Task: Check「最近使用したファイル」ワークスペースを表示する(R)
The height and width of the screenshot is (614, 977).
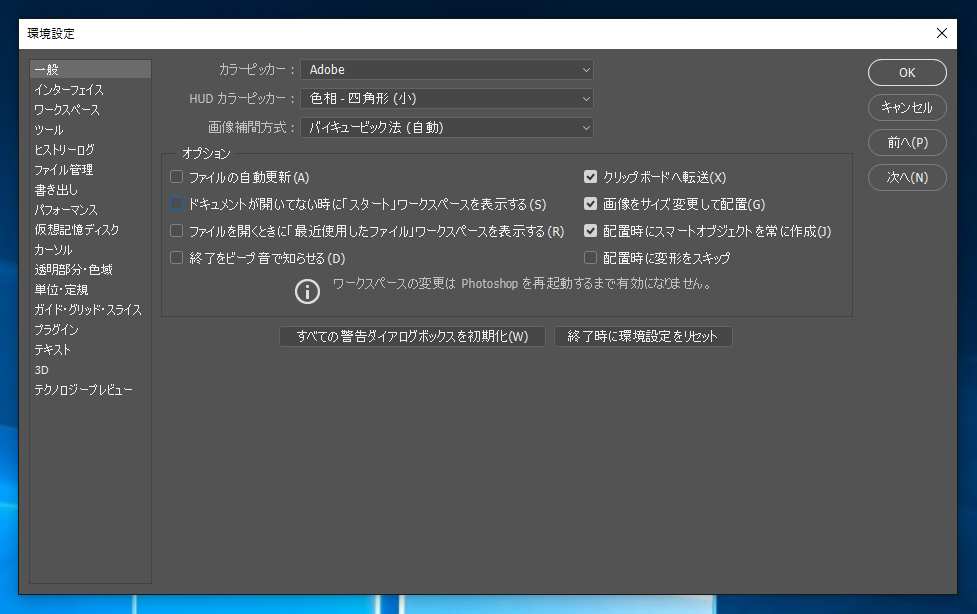Action: tap(176, 231)
